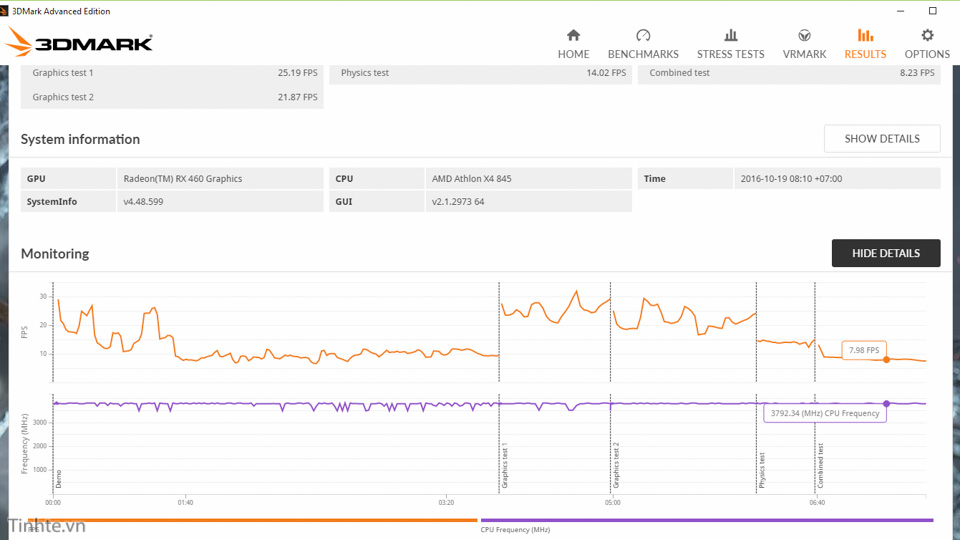Click the Demo chart section marker

tap(58, 479)
